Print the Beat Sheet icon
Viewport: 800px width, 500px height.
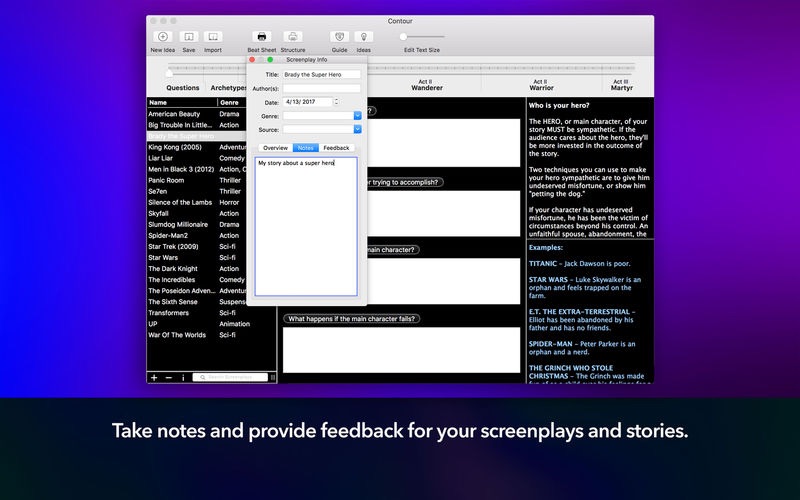262,37
